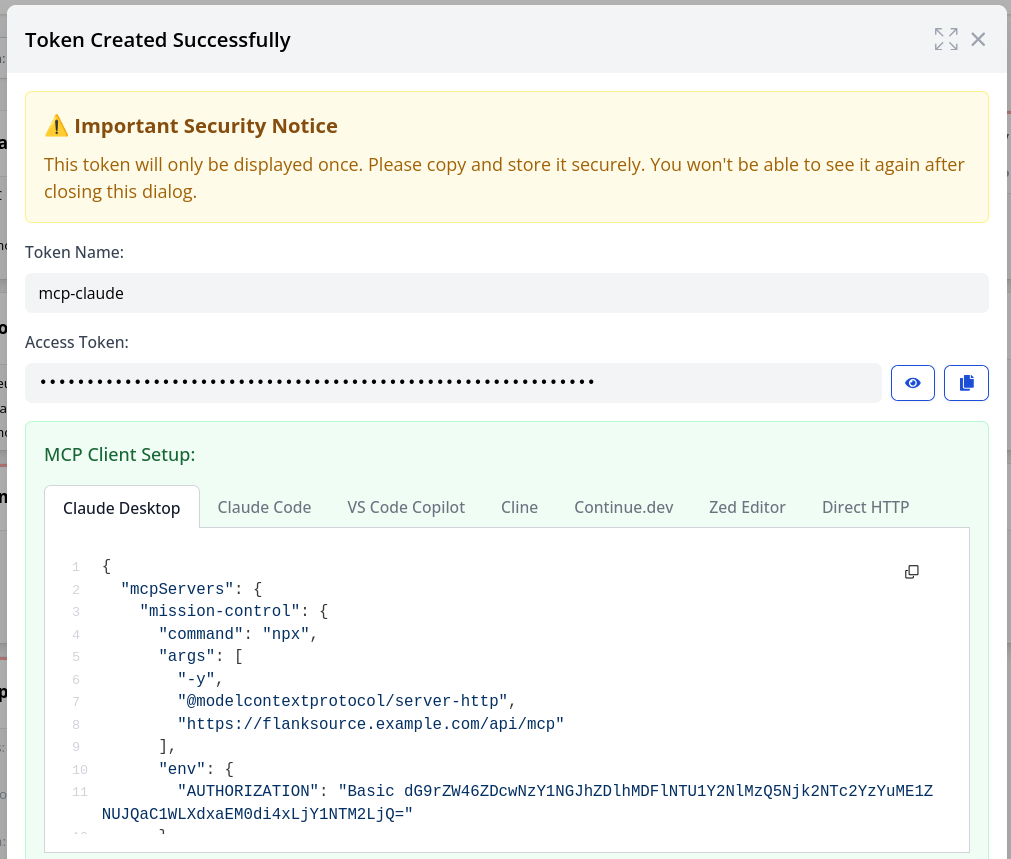
Task: Click the Token Name field showing mcp-claude
Action: (x=506, y=293)
